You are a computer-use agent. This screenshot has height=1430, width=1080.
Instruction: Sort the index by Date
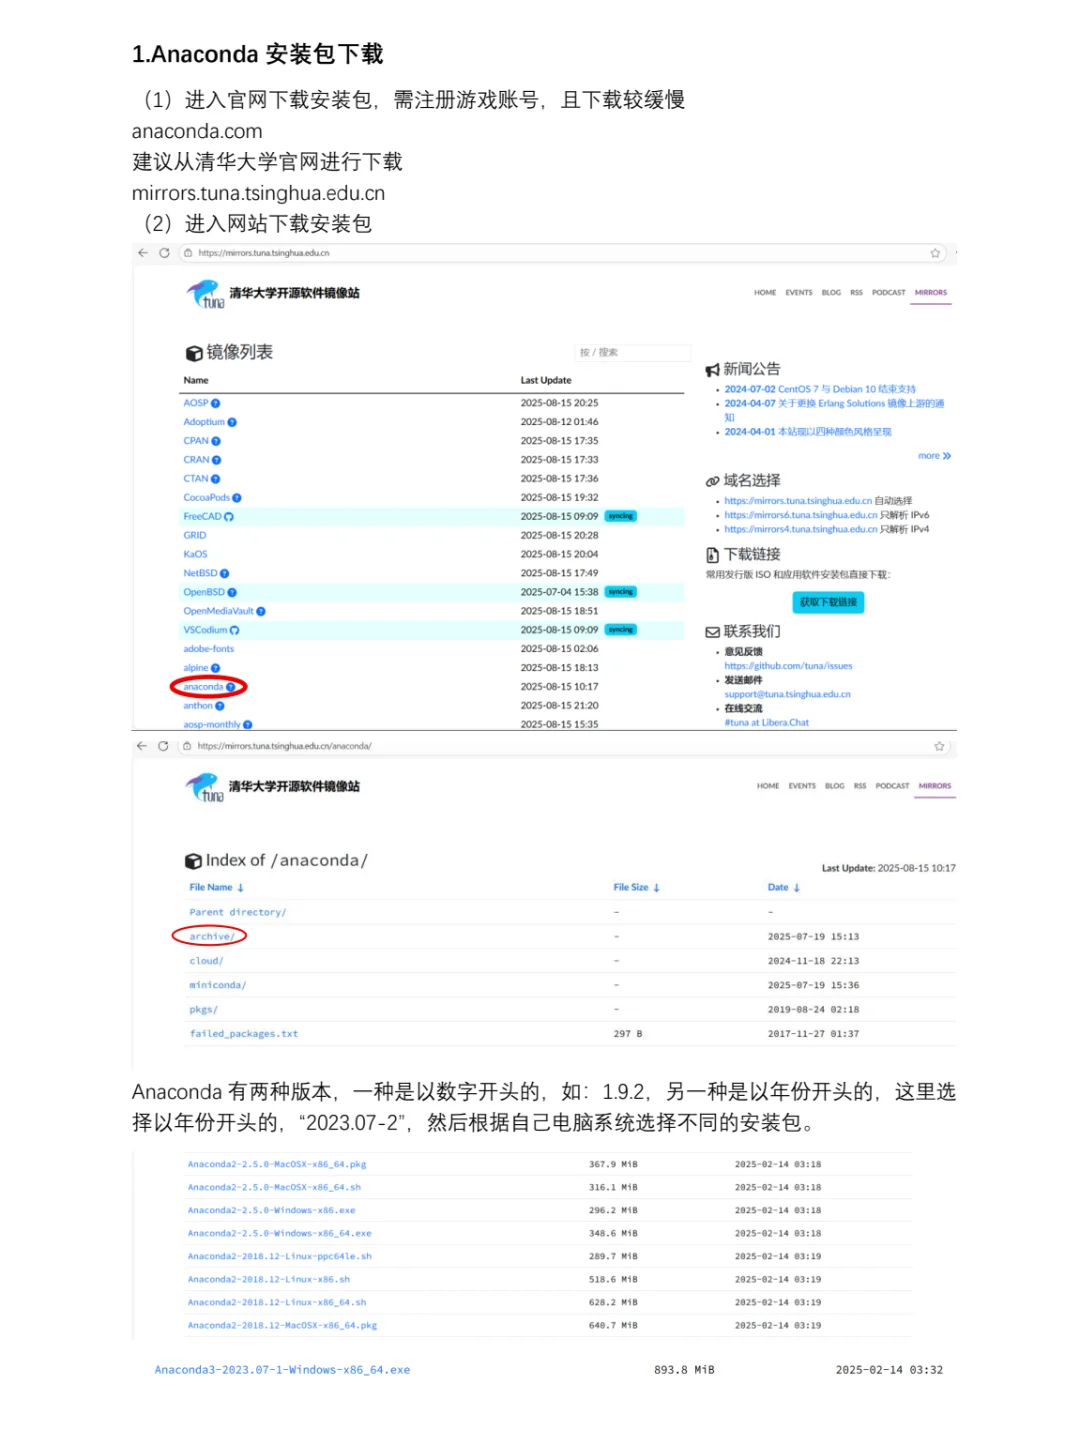click(x=784, y=887)
